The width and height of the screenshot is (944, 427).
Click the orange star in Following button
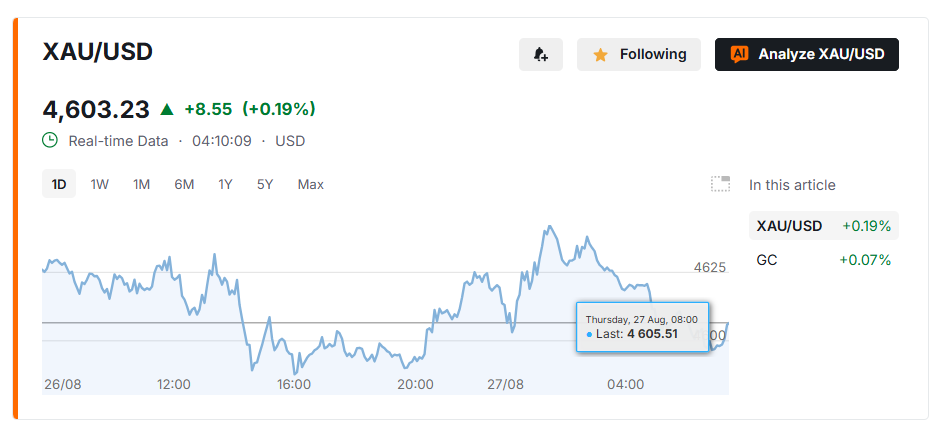click(x=600, y=55)
